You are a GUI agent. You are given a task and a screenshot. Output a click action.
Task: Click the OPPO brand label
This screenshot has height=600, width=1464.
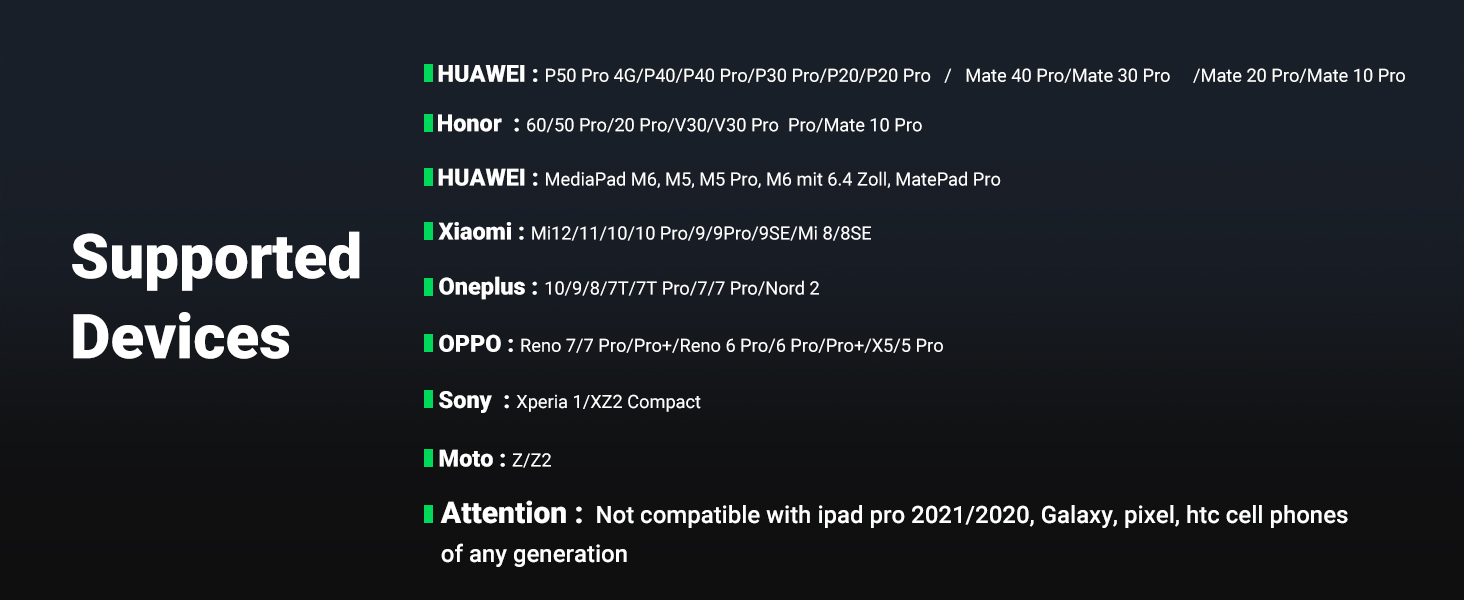tap(470, 344)
